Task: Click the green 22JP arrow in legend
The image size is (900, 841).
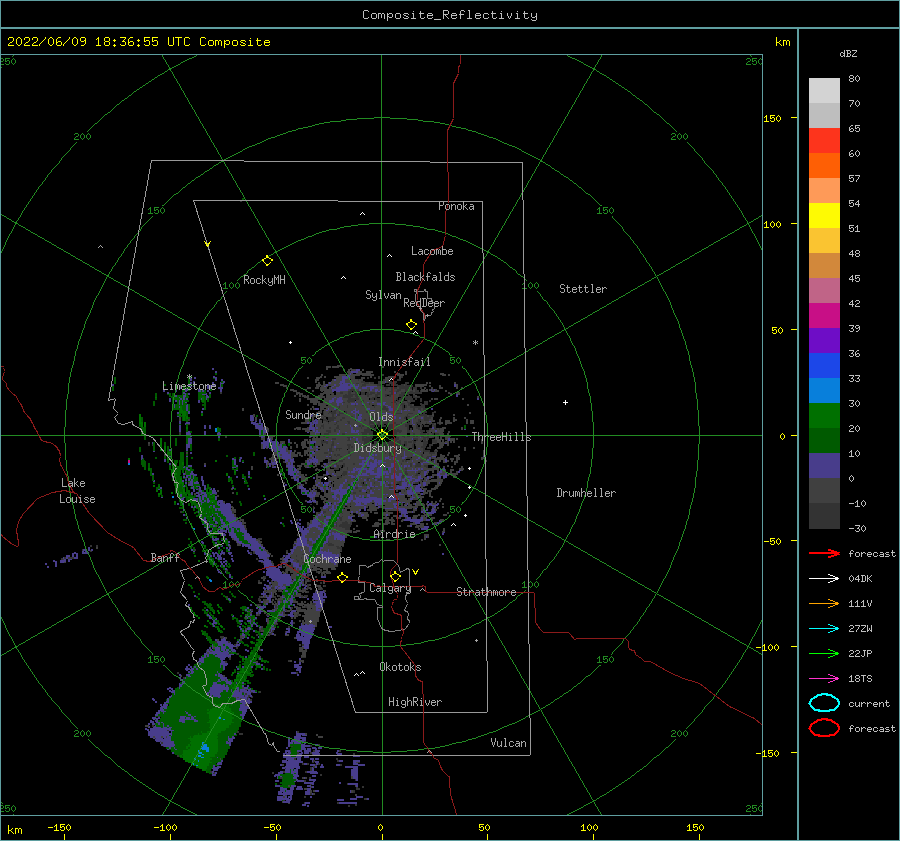Action: point(824,653)
